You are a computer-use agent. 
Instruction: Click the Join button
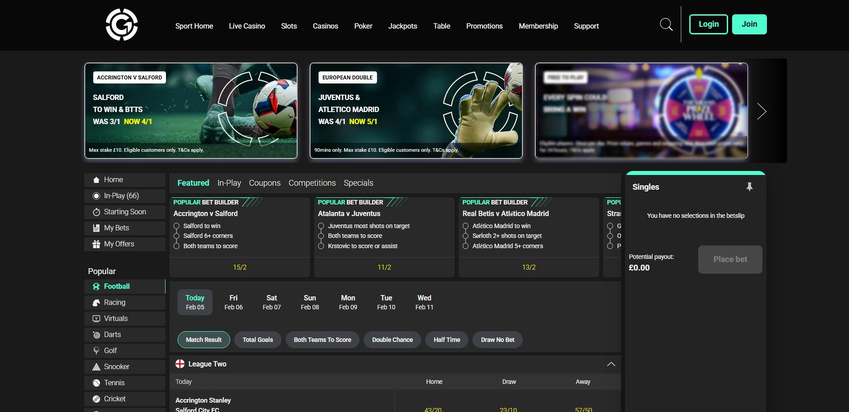(x=749, y=24)
